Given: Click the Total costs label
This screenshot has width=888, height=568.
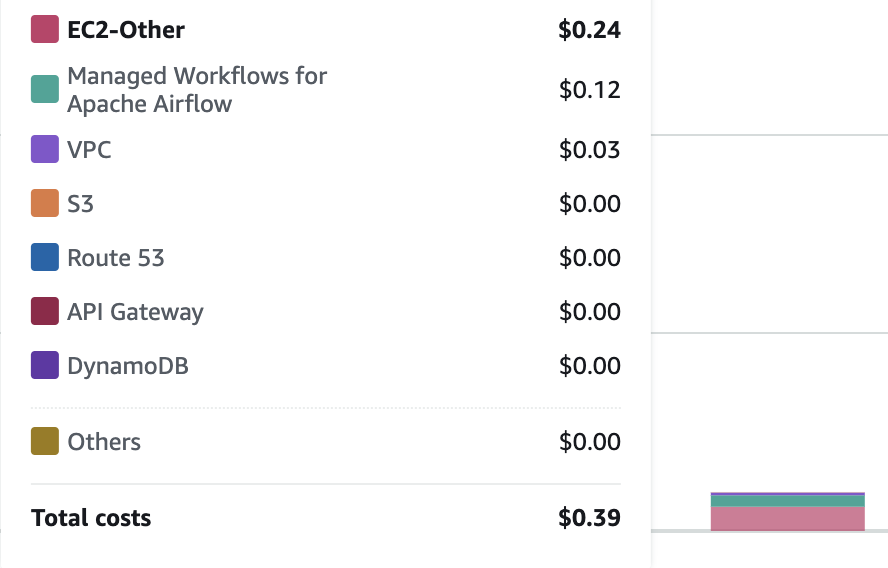Looking at the screenshot, I should (91, 518).
